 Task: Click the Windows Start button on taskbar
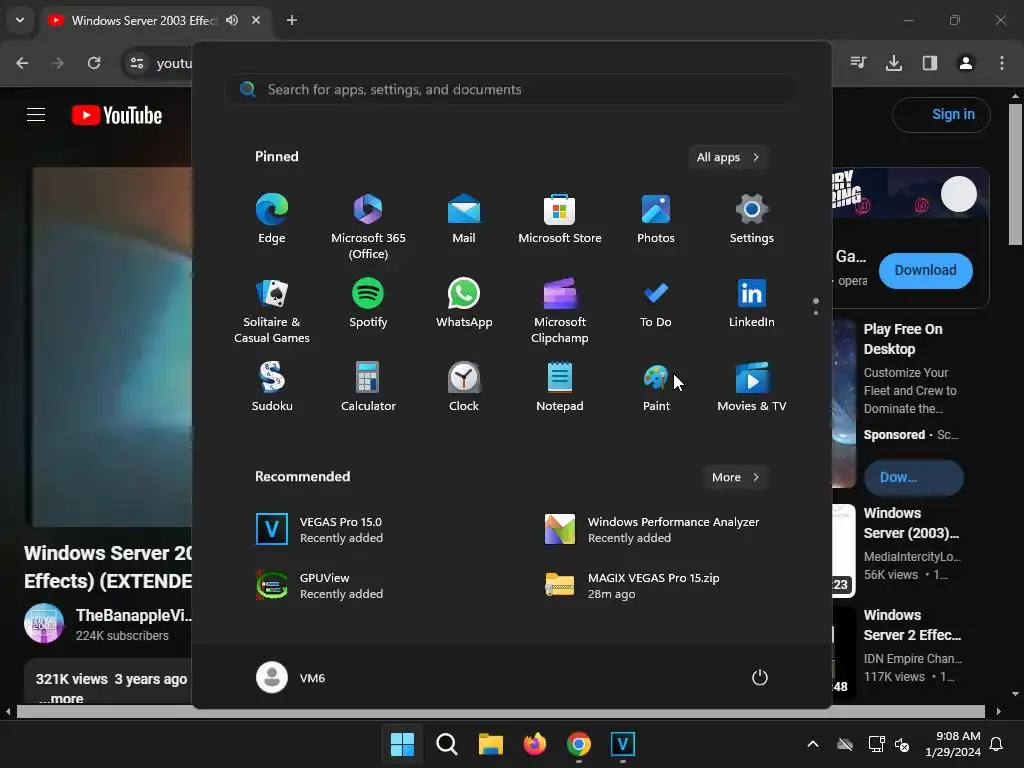click(x=402, y=744)
